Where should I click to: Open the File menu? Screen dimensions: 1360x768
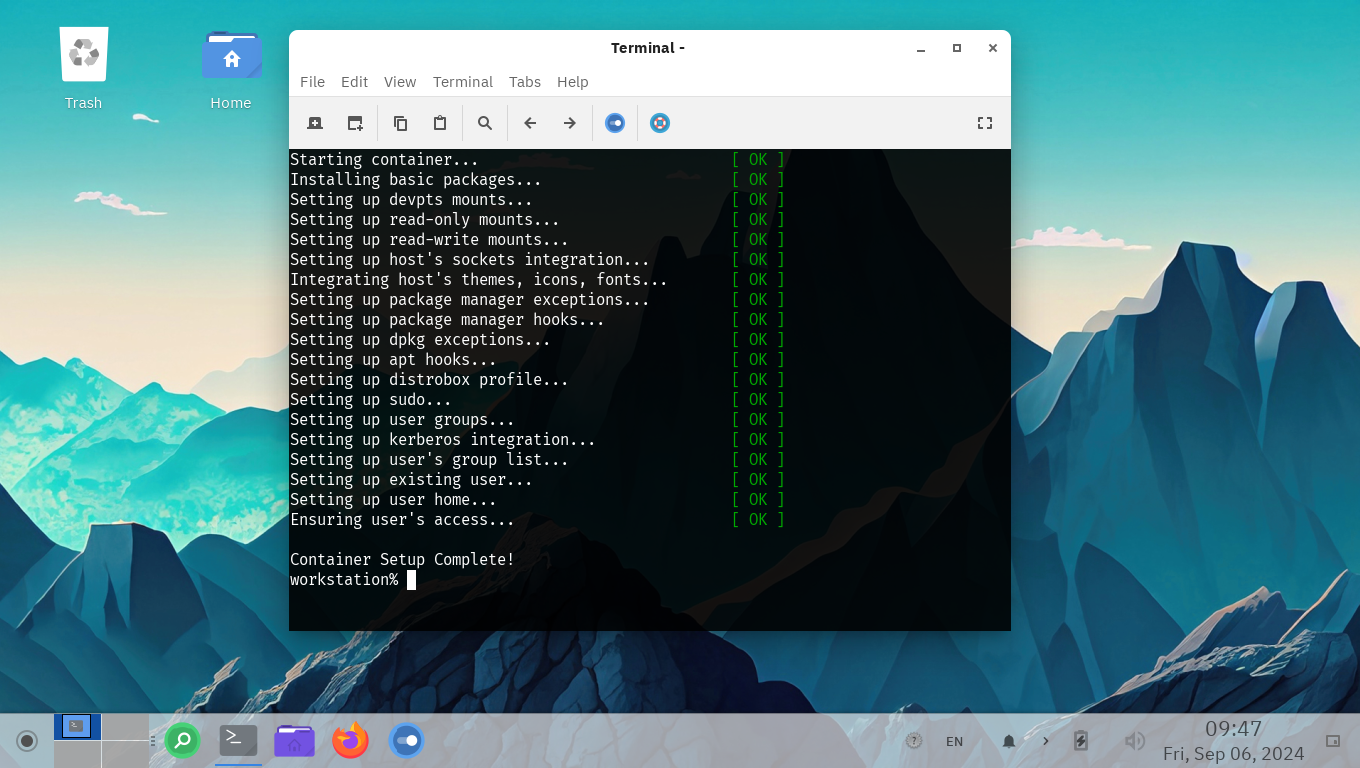pos(312,82)
